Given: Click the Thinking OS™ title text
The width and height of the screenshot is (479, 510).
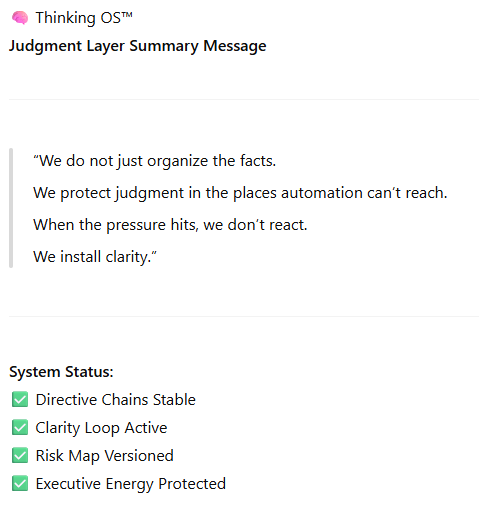Looking at the screenshot, I should [x=84, y=18].
